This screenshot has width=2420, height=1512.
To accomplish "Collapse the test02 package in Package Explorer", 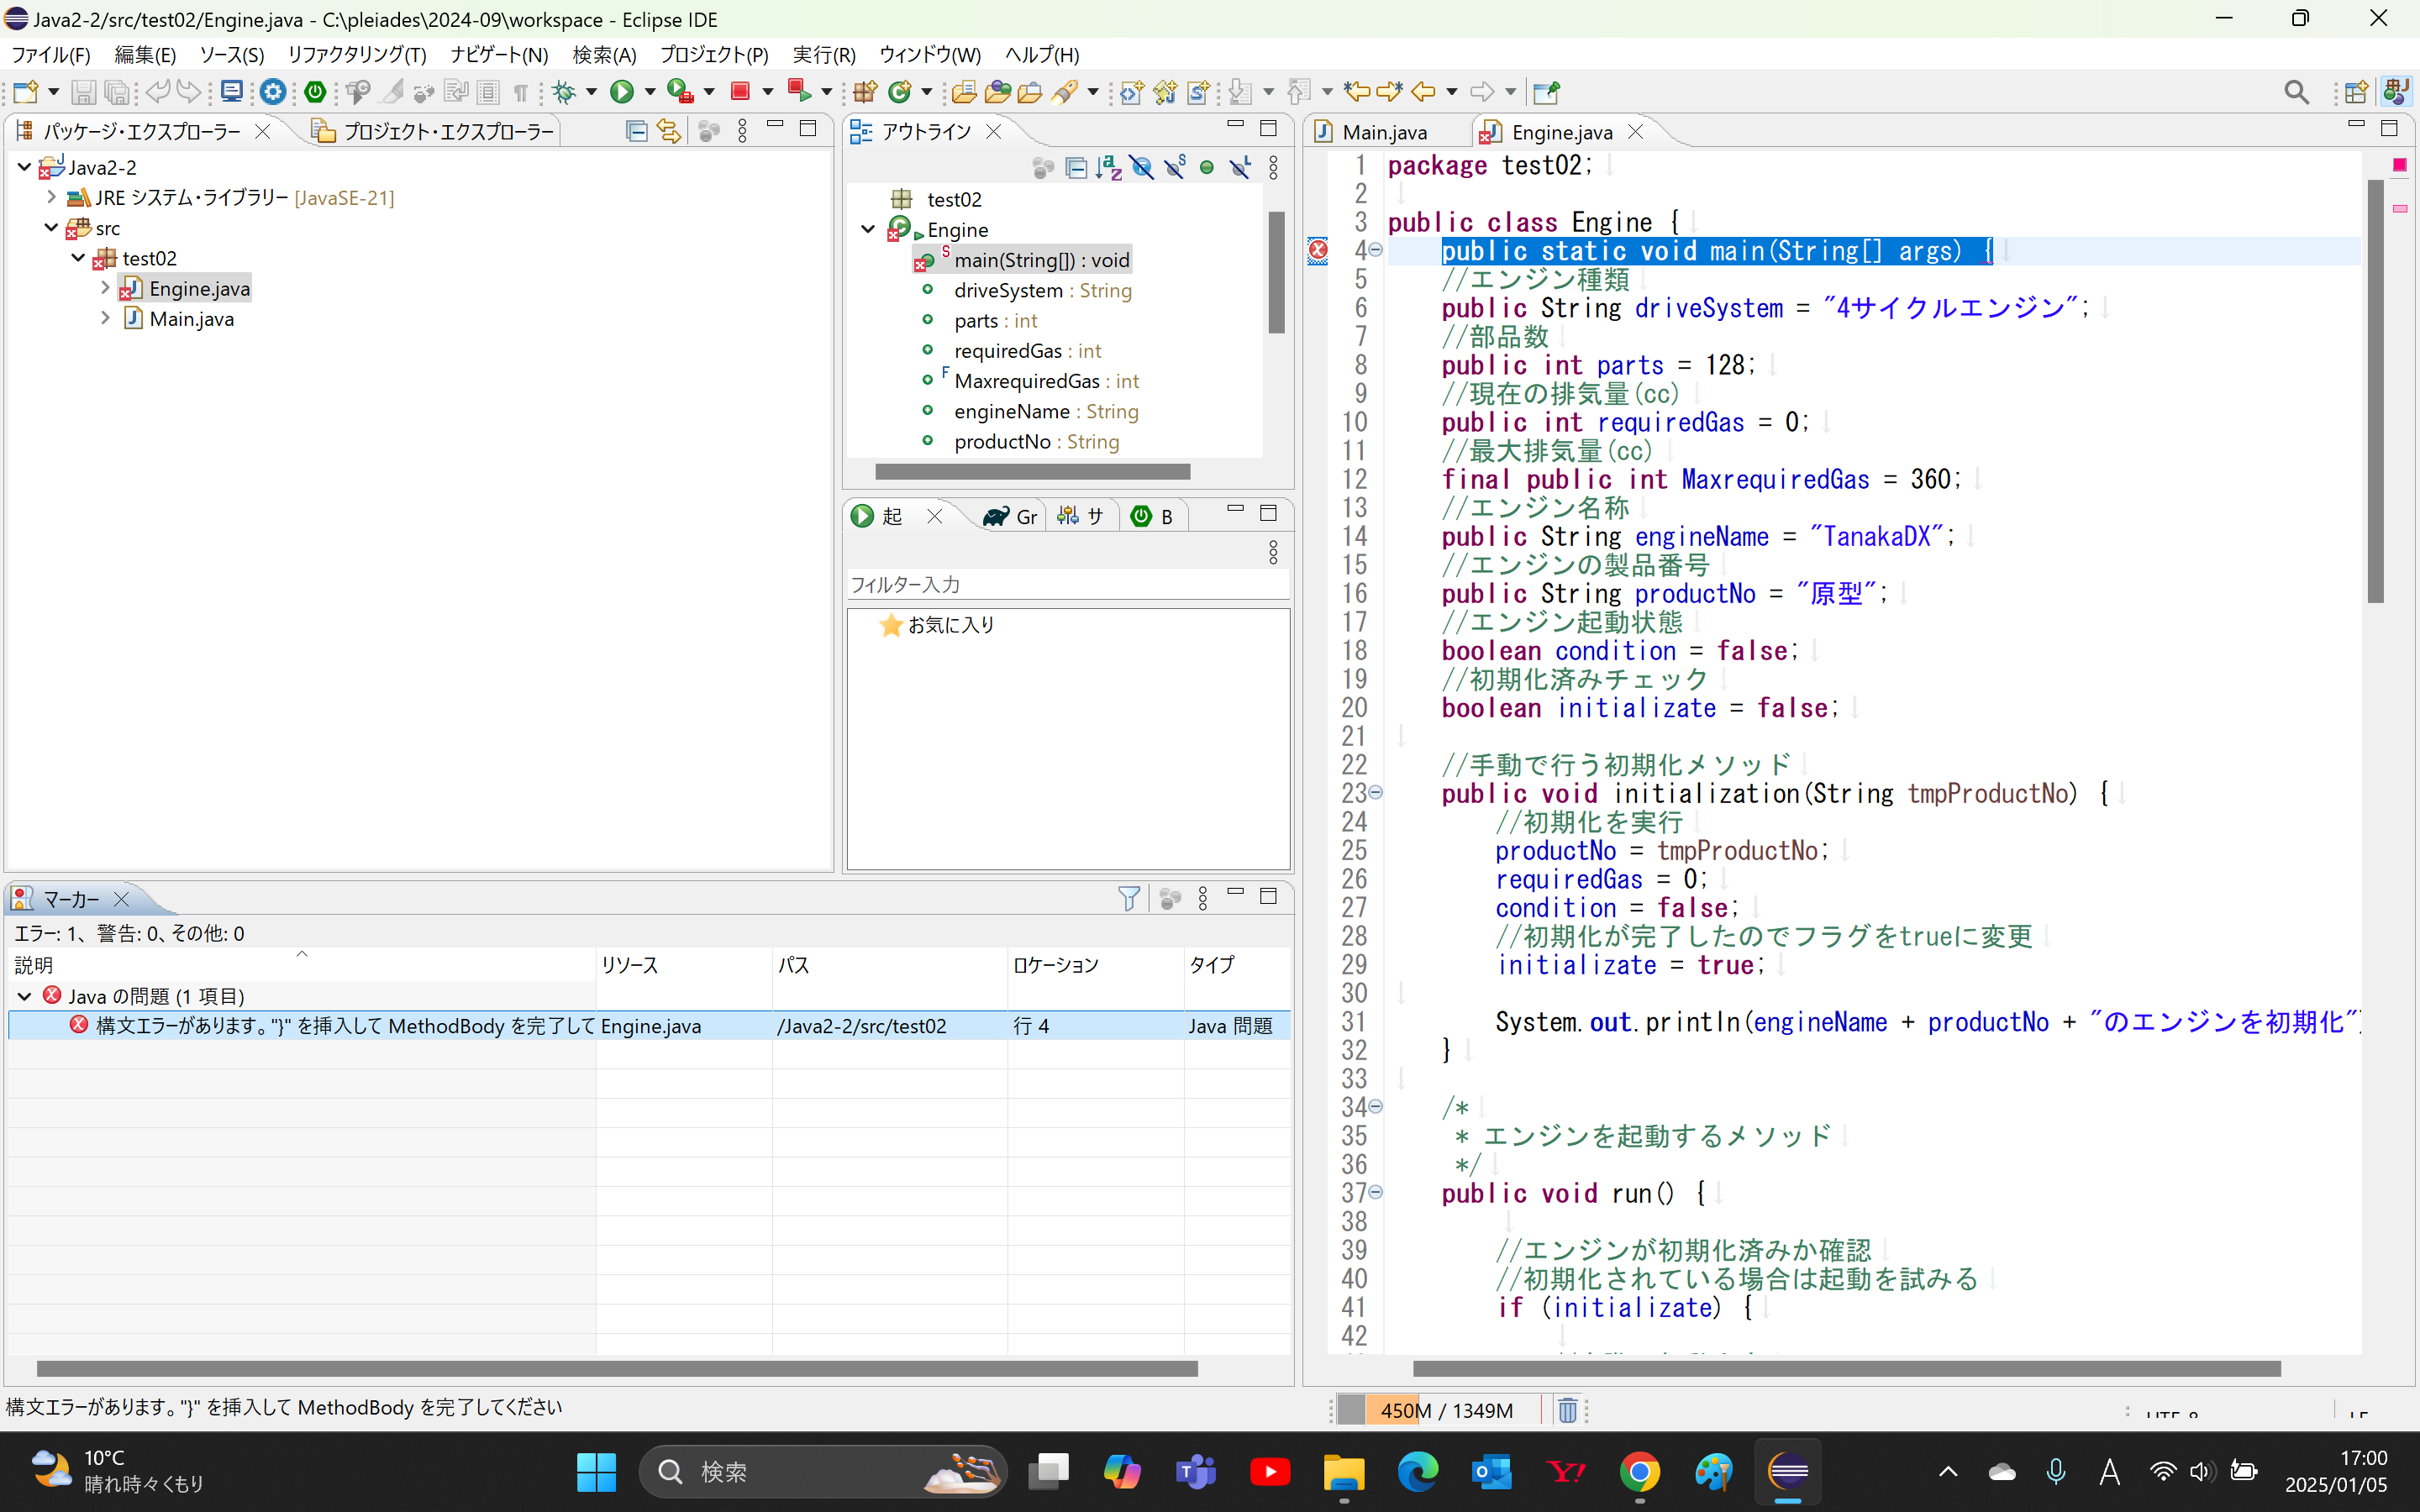I will click(x=78, y=257).
